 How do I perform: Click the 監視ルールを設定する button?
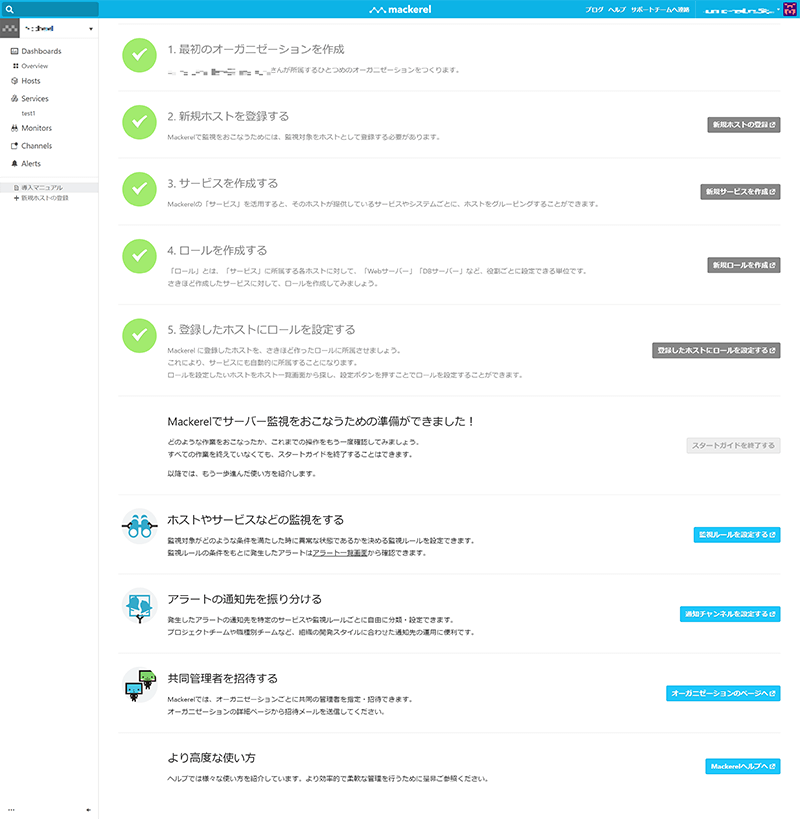click(736, 535)
